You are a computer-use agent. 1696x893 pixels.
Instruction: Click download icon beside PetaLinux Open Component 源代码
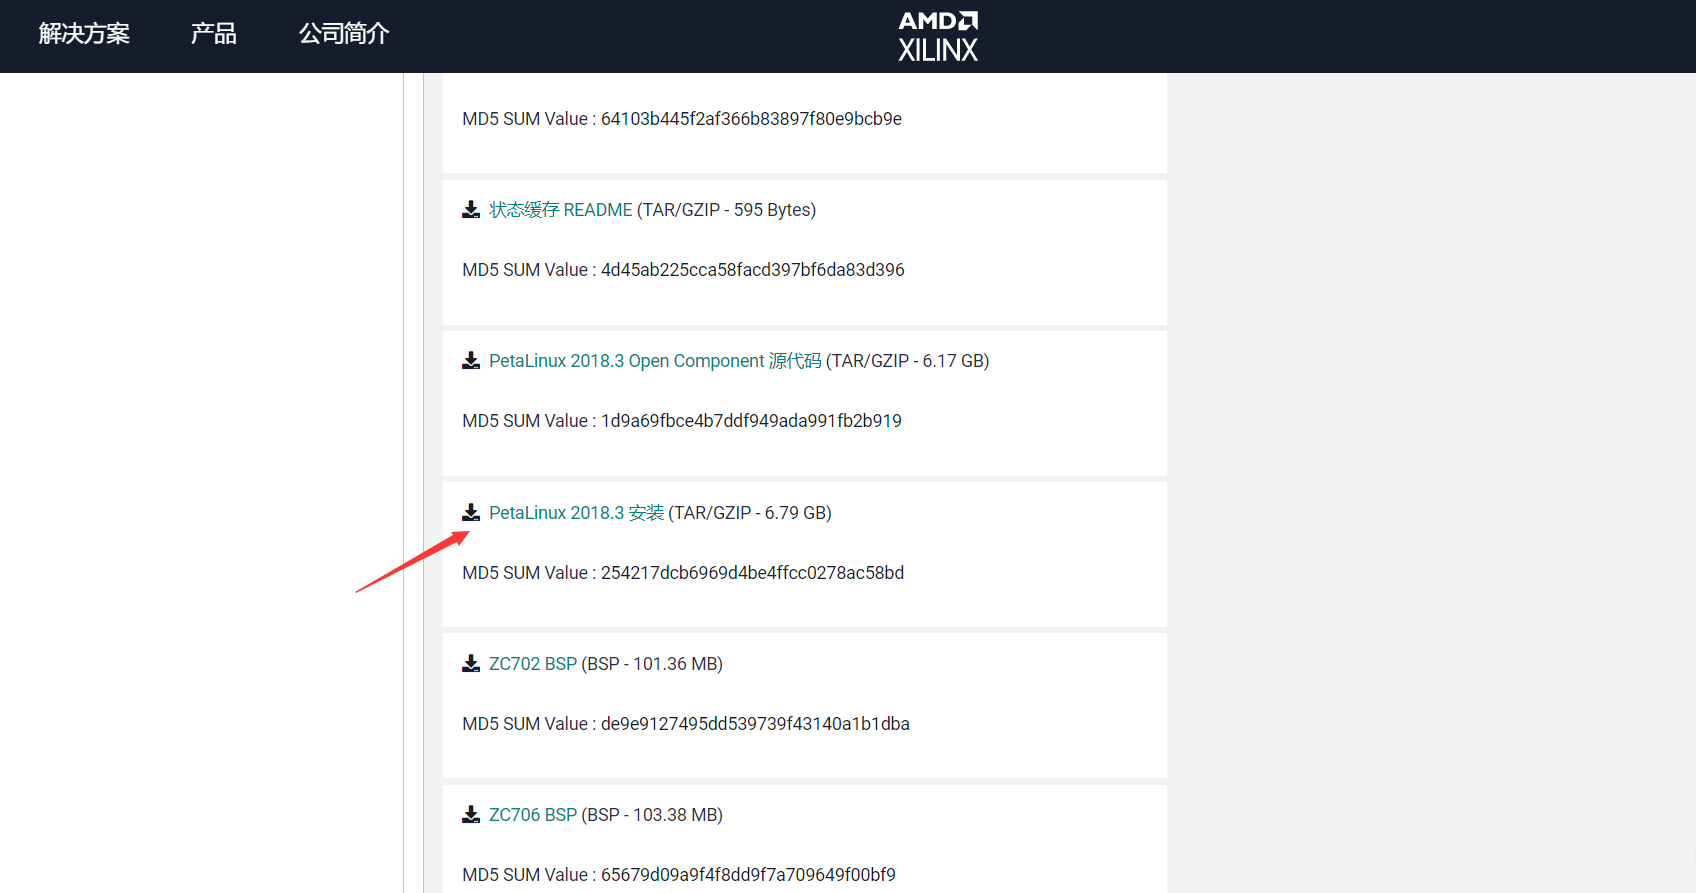471,361
